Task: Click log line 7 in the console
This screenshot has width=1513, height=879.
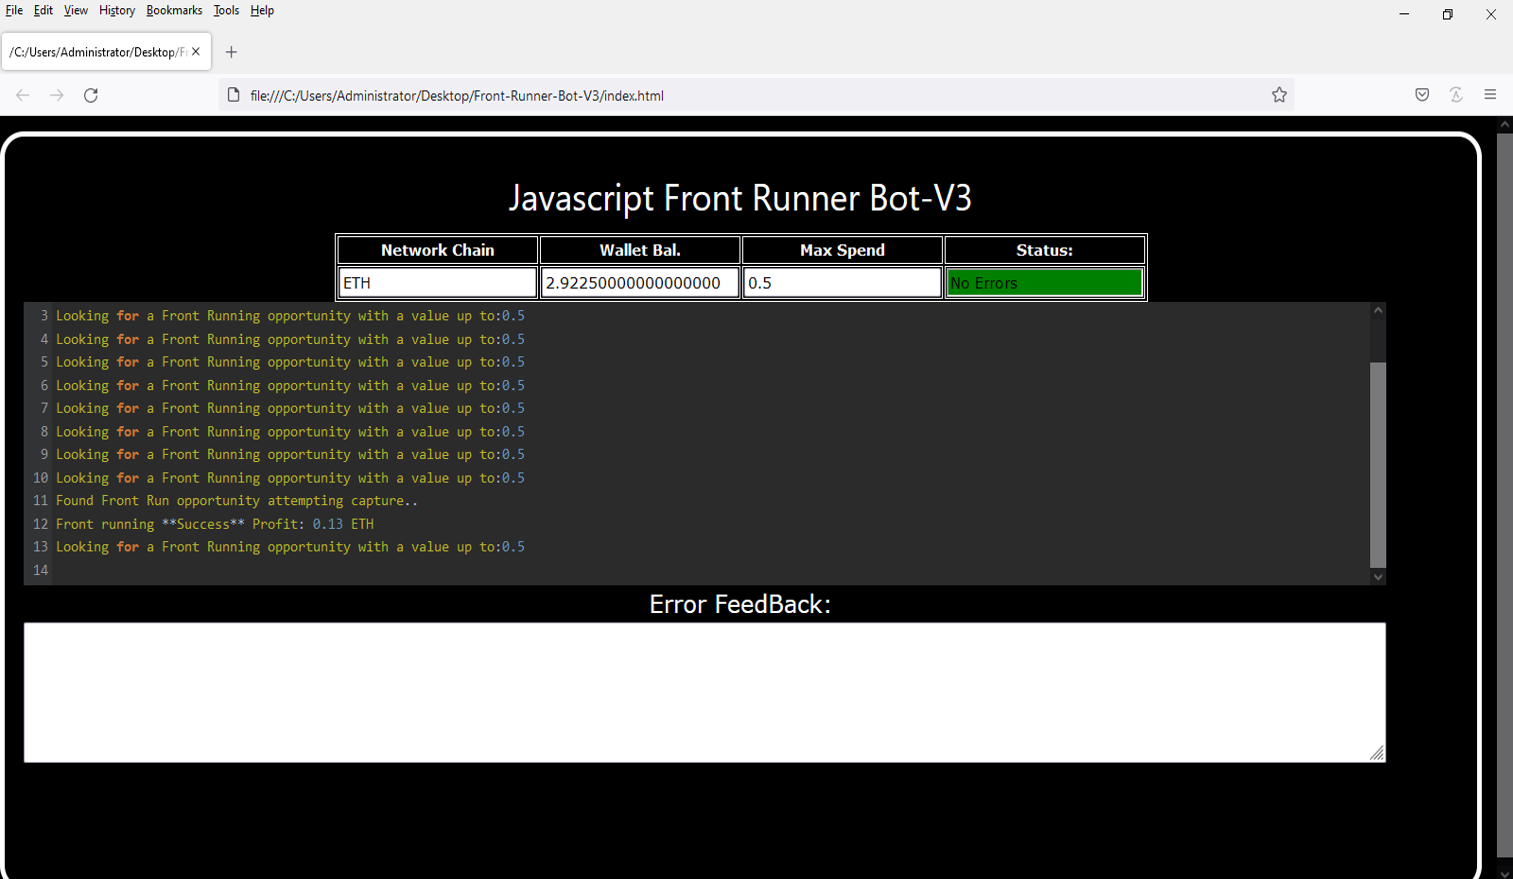Action: [x=290, y=408]
